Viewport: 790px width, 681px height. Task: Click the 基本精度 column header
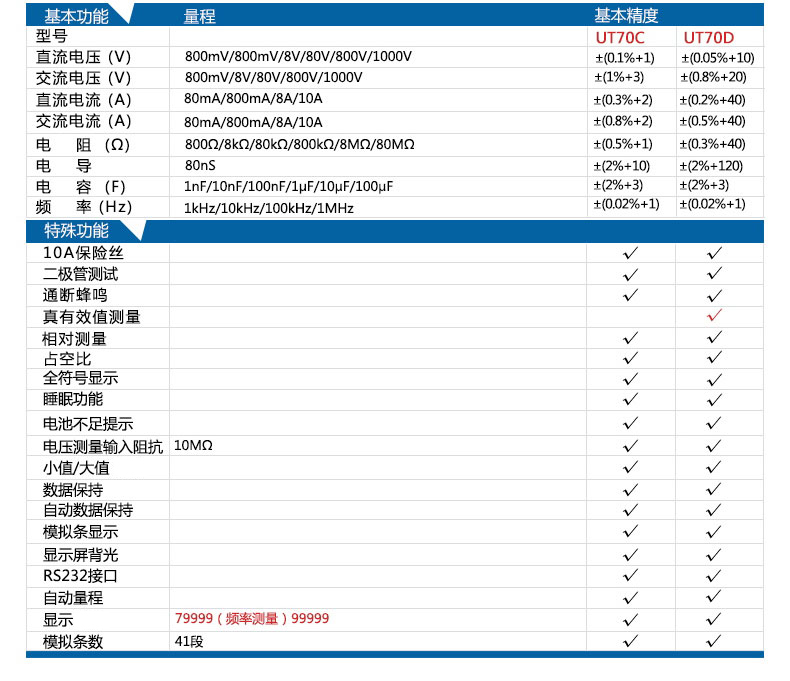point(626,16)
